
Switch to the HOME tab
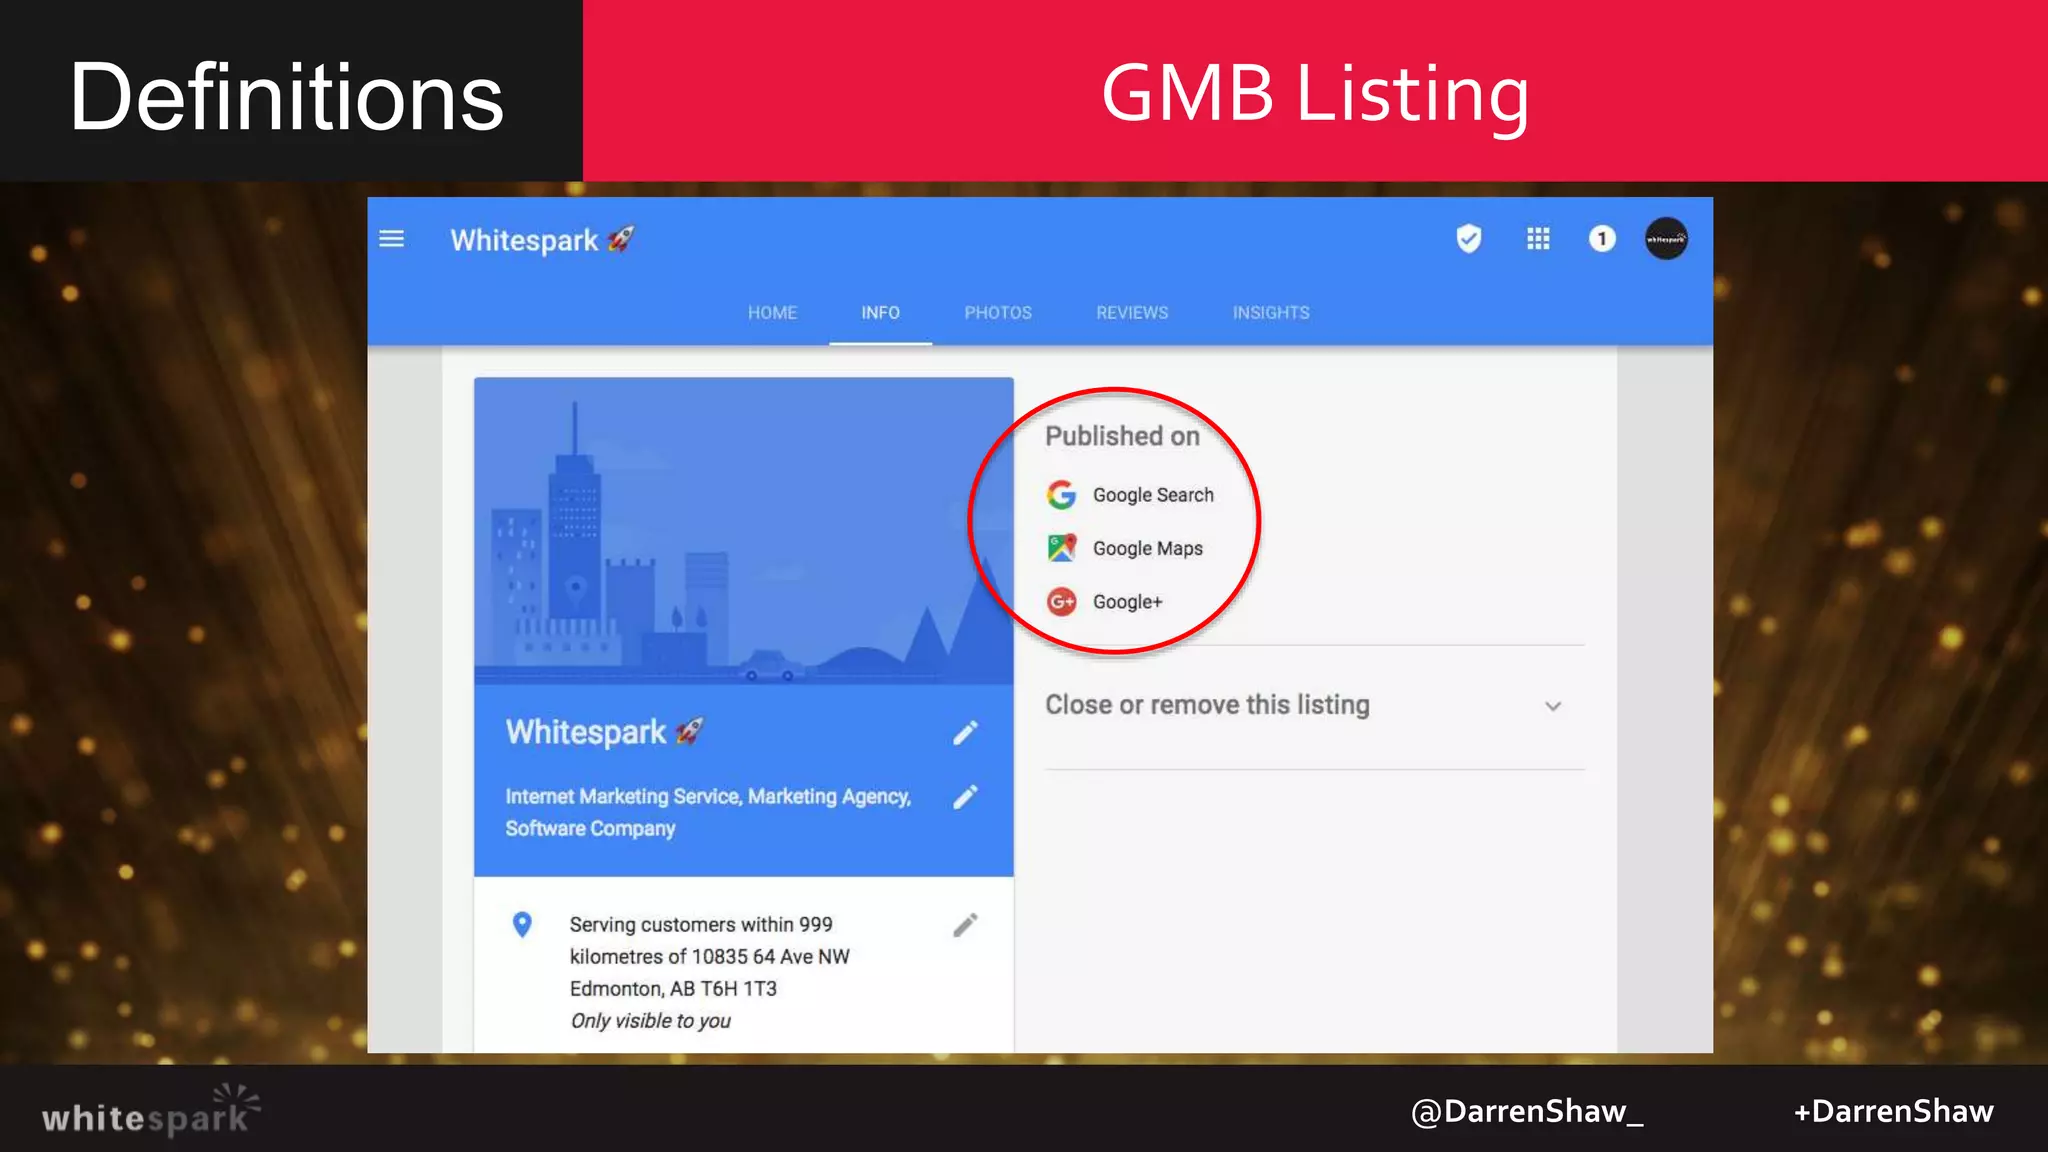coord(772,313)
